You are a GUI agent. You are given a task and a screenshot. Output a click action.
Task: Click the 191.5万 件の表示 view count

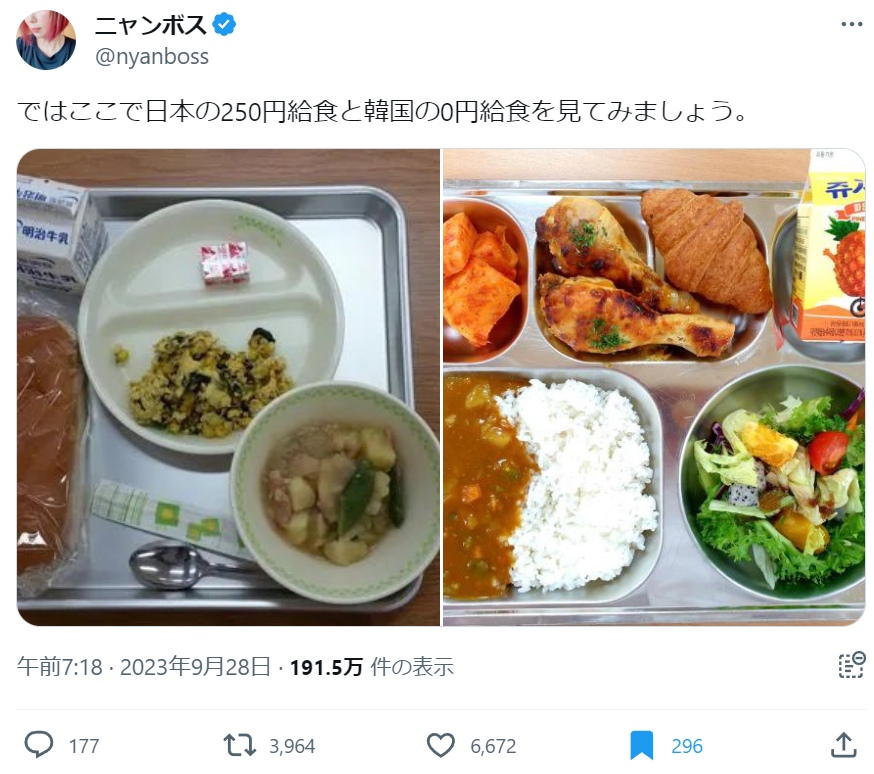pyautogui.click(x=372, y=666)
